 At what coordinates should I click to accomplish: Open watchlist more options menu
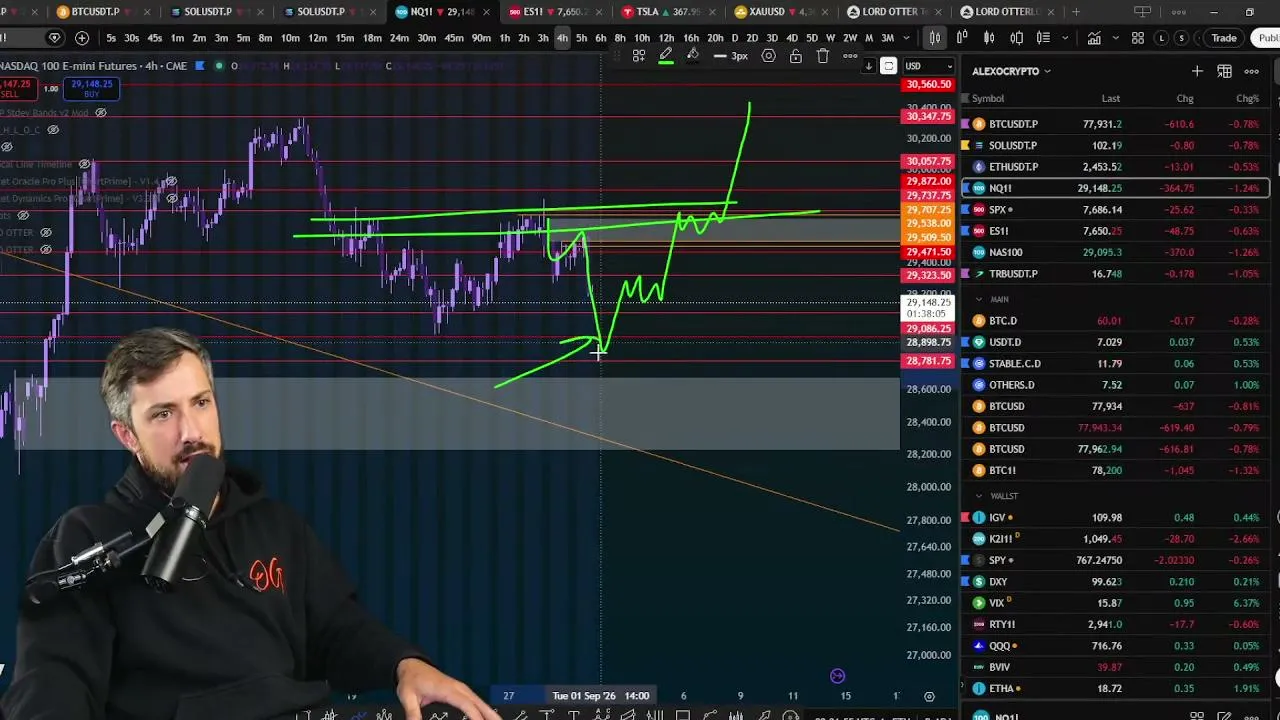(x=1251, y=71)
